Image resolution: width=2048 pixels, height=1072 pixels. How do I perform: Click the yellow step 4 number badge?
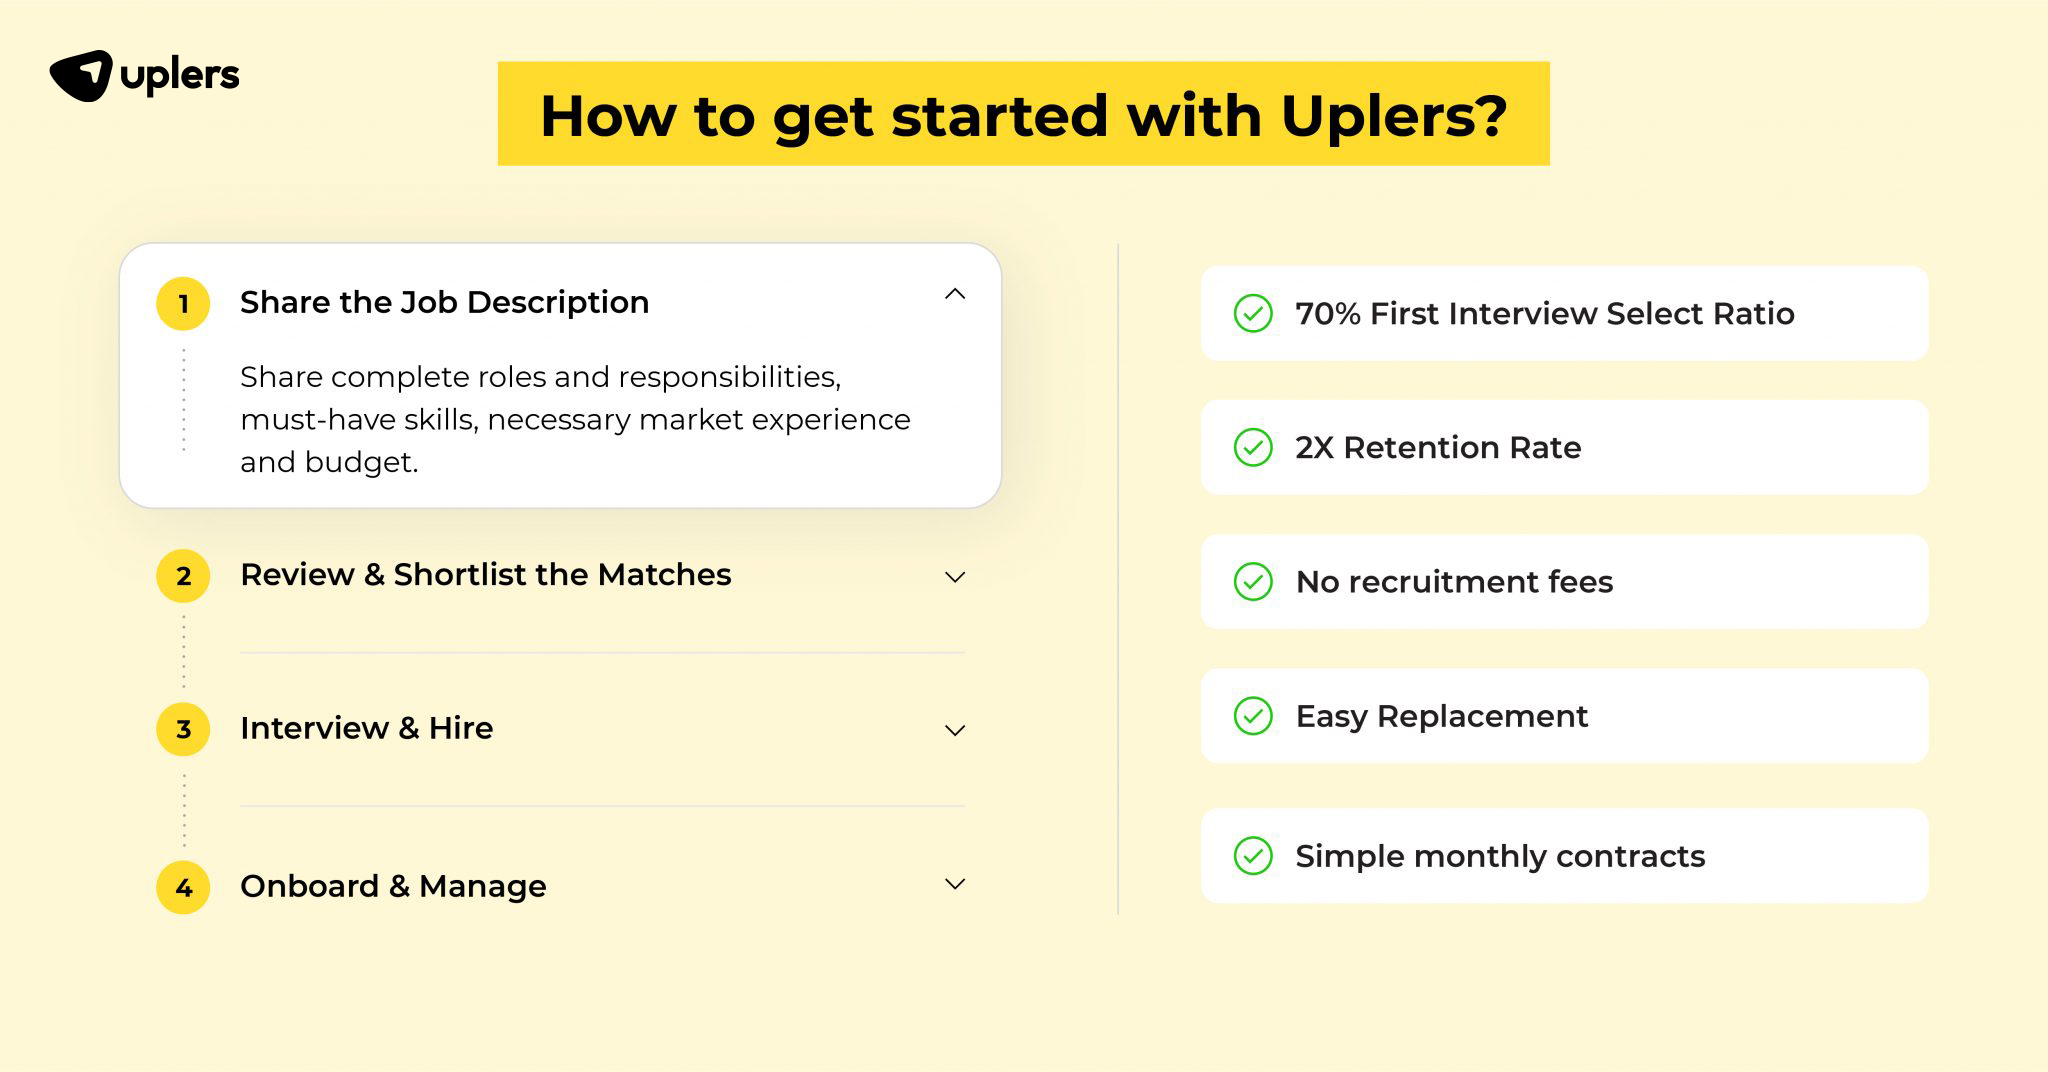pos(183,887)
